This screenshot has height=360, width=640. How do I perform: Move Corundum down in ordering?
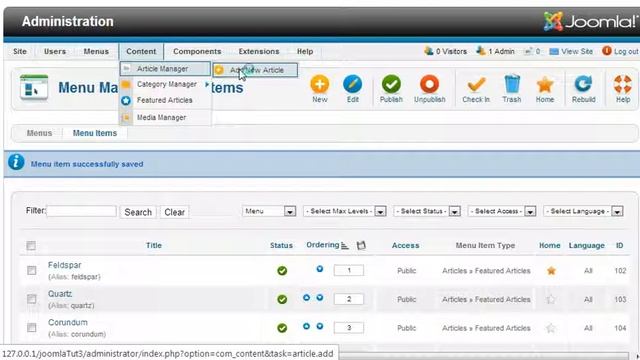click(x=320, y=326)
